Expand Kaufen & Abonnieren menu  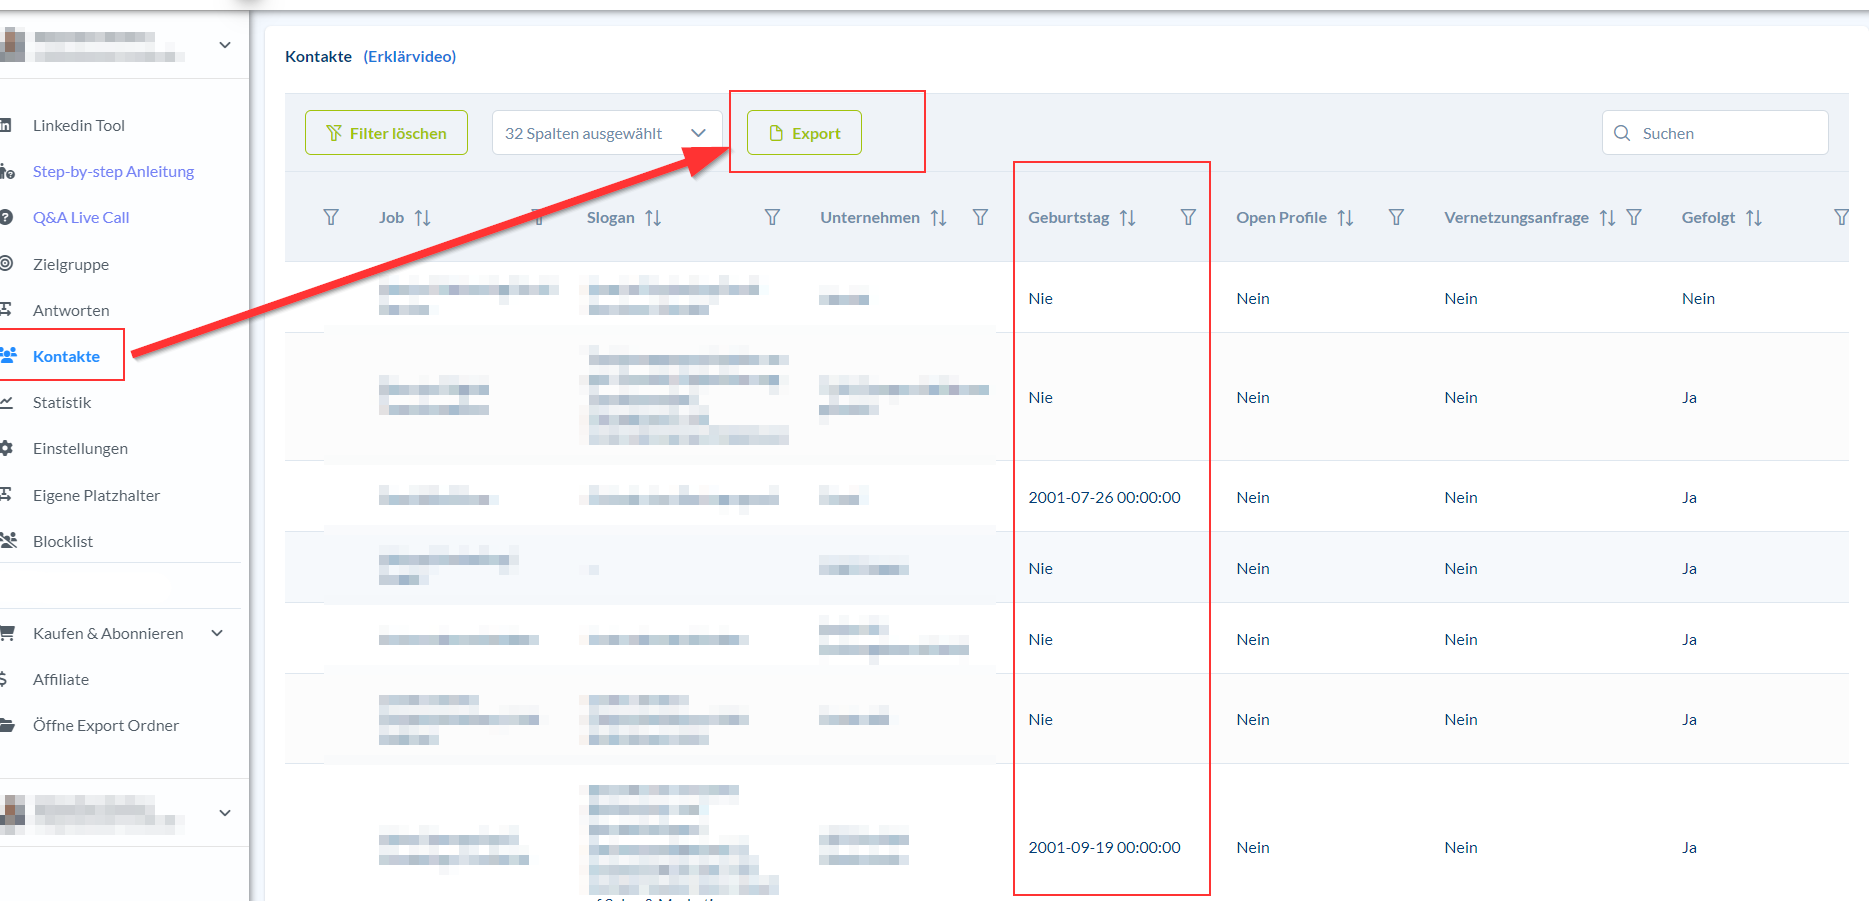point(217,633)
